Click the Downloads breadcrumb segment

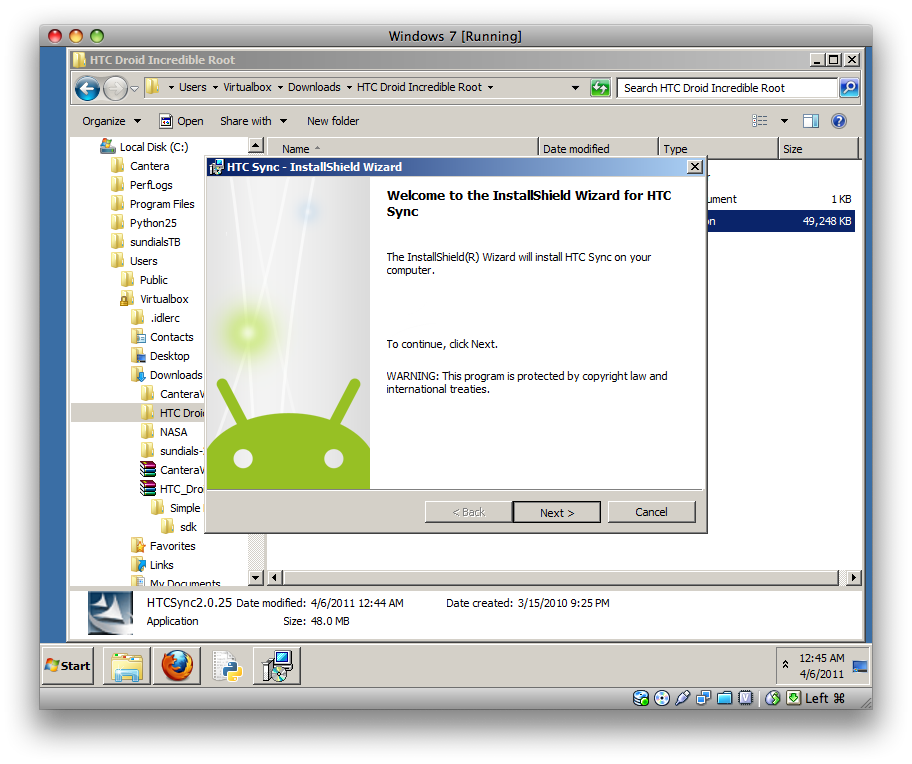click(314, 87)
